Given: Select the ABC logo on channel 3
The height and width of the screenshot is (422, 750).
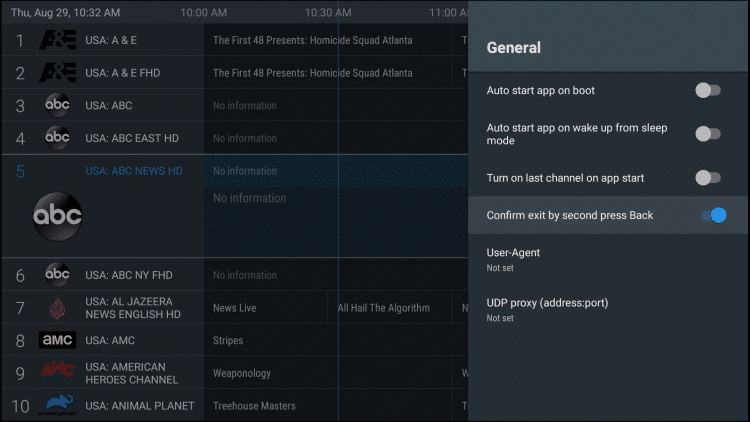Looking at the screenshot, I should [58, 105].
